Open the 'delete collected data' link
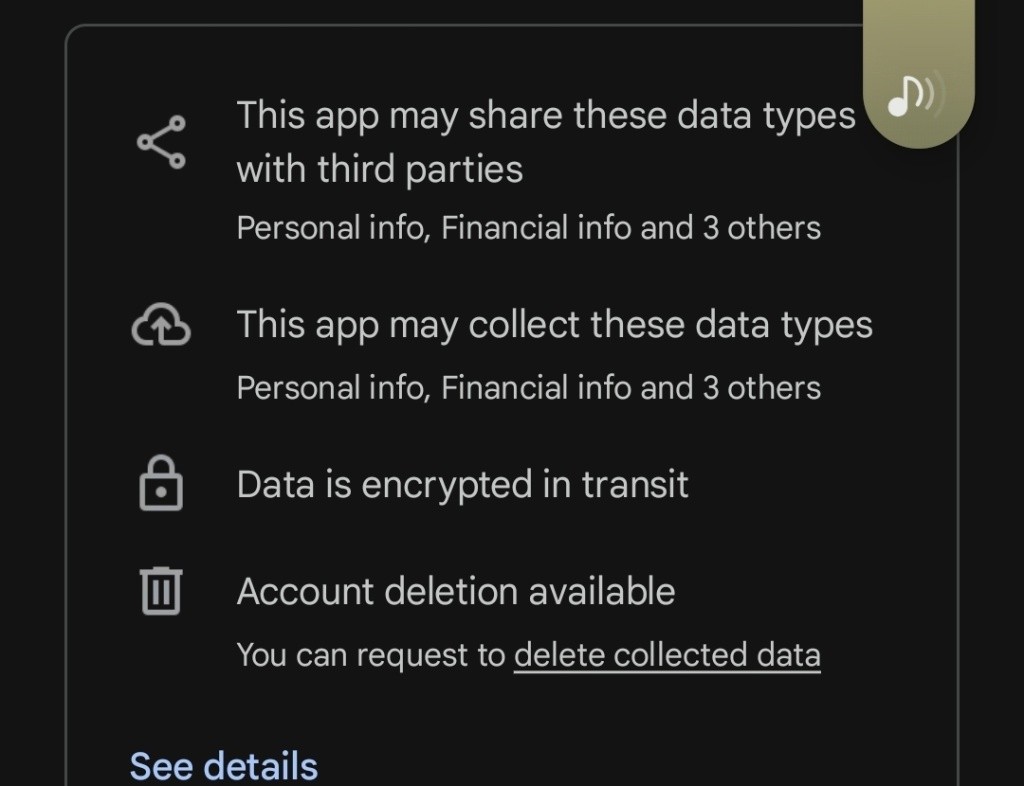 (x=667, y=656)
